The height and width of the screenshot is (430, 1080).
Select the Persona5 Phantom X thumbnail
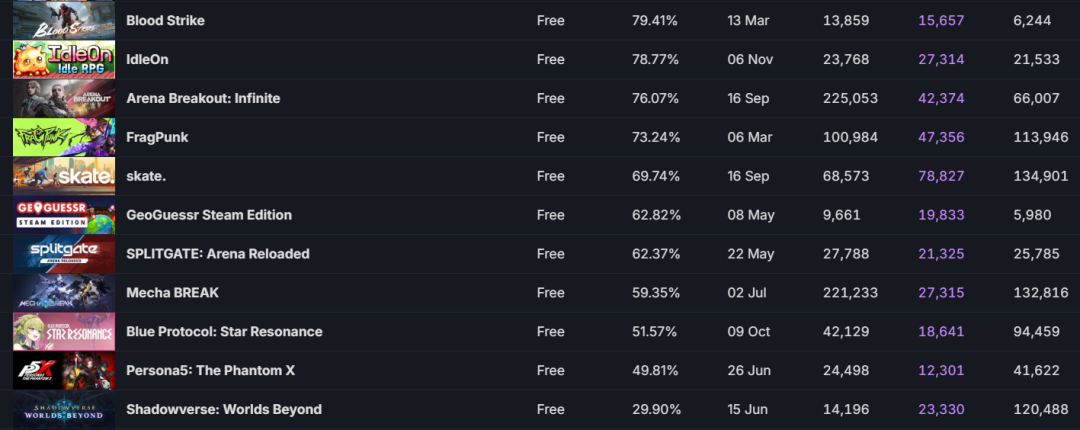click(63, 371)
